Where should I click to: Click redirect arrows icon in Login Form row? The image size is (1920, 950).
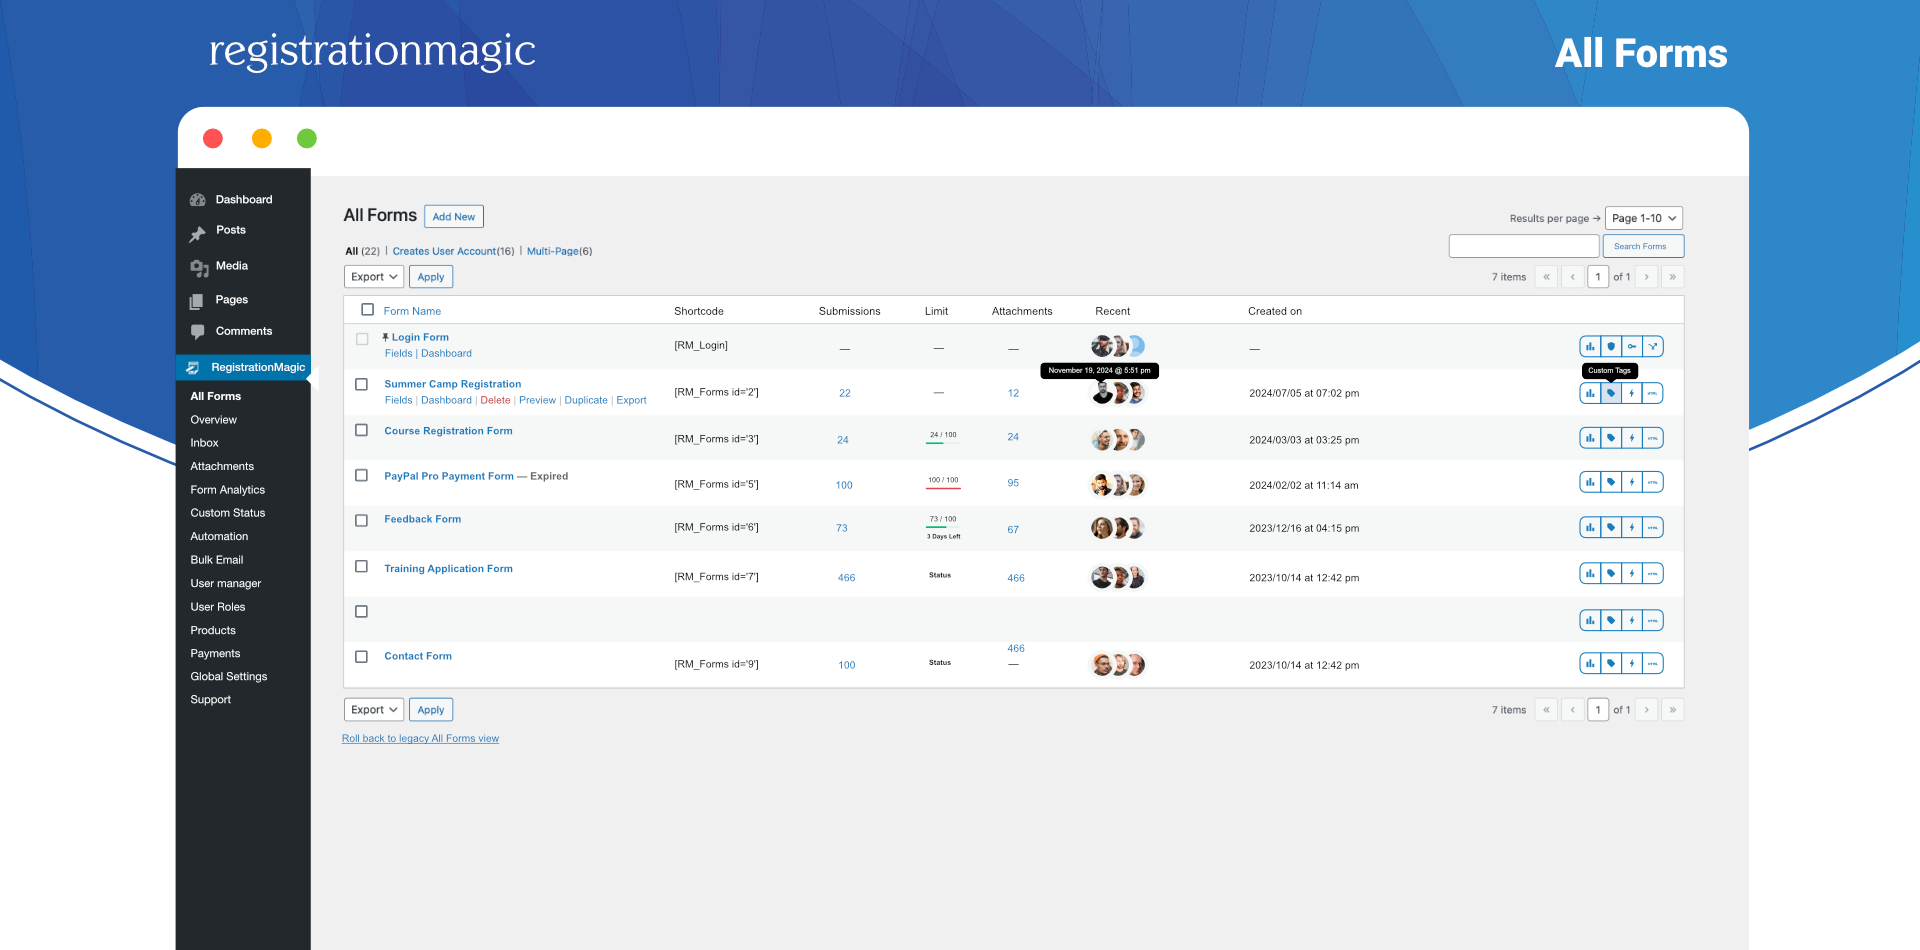pyautogui.click(x=1653, y=347)
